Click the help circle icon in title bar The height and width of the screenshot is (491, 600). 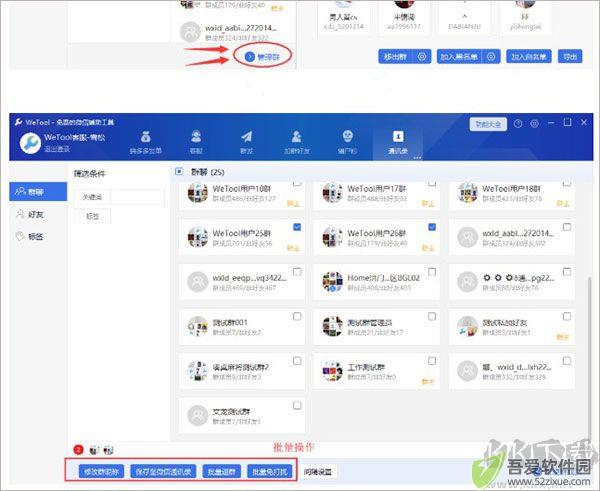(518, 124)
